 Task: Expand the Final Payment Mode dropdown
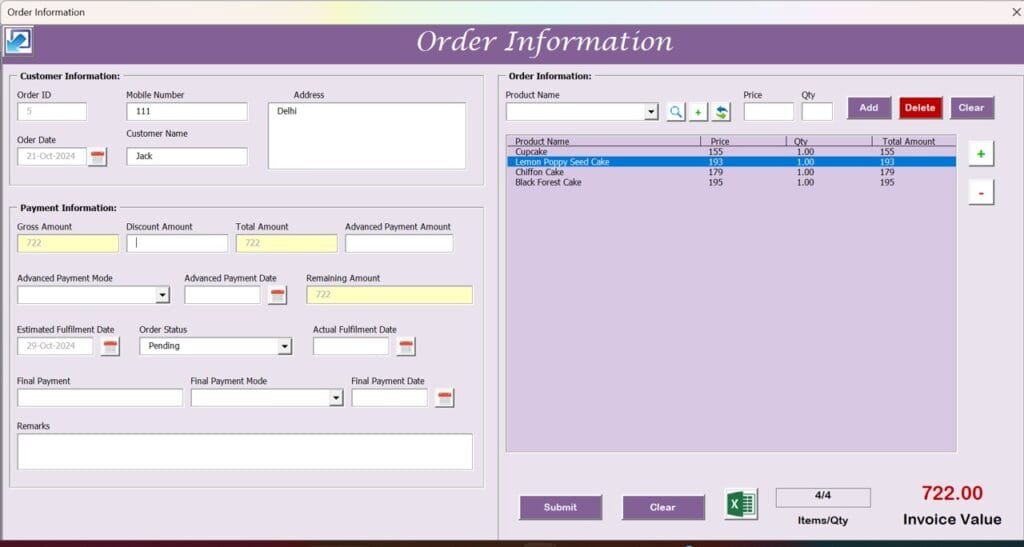pyautogui.click(x=336, y=398)
